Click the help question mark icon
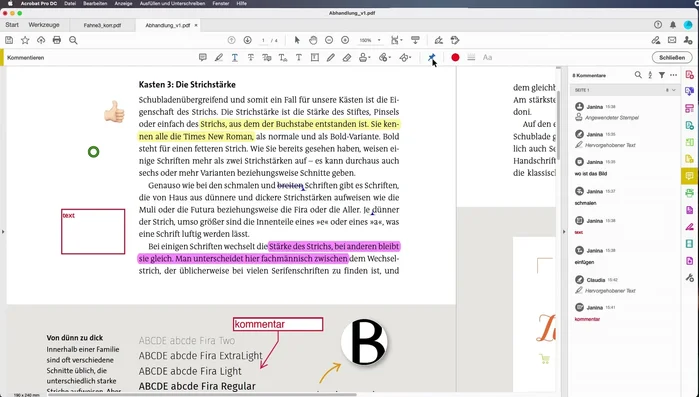Viewport: 699px width, 397px height. tap(658, 25)
